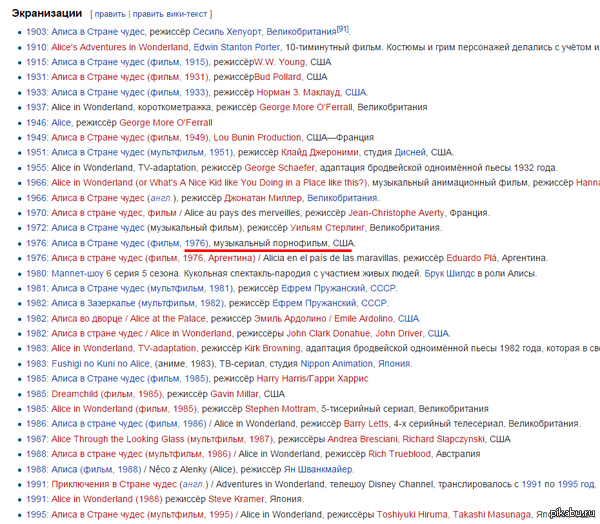Click George More O'Ferrall in 1937 row
The image size is (600, 524).
[x=306, y=107]
